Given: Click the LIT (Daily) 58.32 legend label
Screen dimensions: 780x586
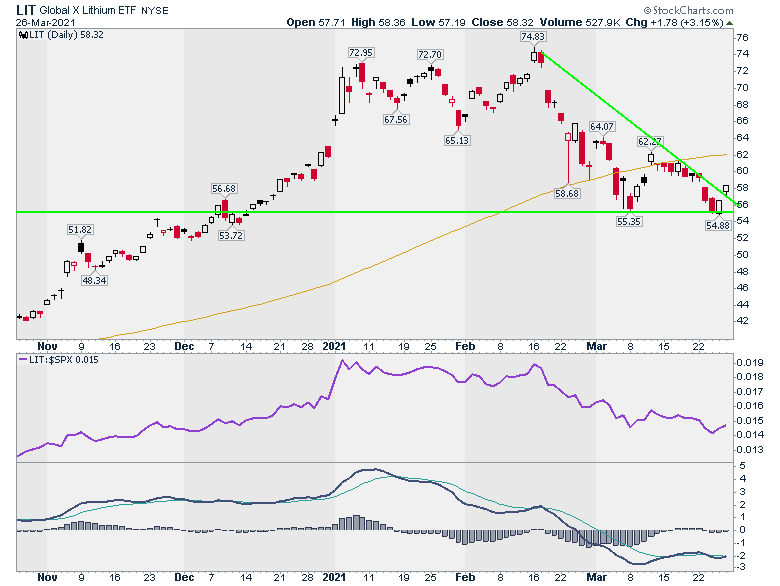Looking at the screenshot, I should (x=66, y=35).
